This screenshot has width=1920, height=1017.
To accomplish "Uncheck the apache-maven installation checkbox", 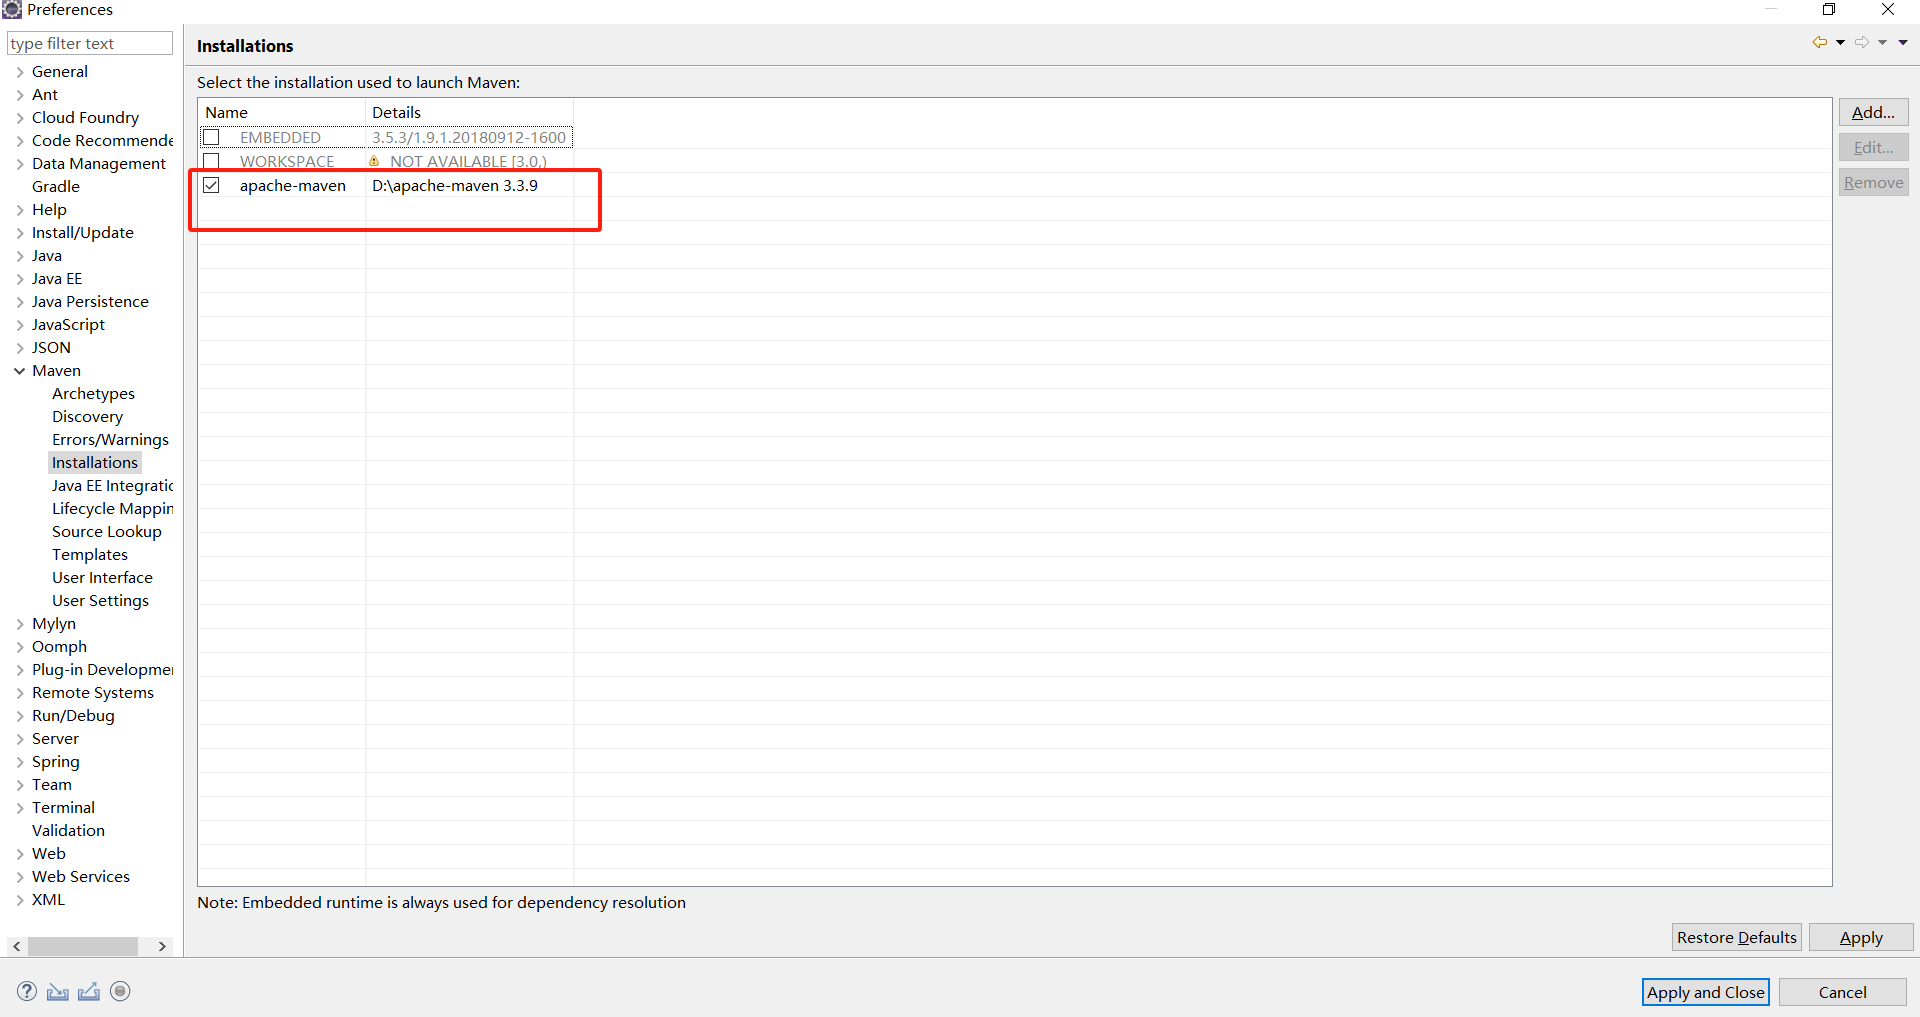I will [x=211, y=185].
